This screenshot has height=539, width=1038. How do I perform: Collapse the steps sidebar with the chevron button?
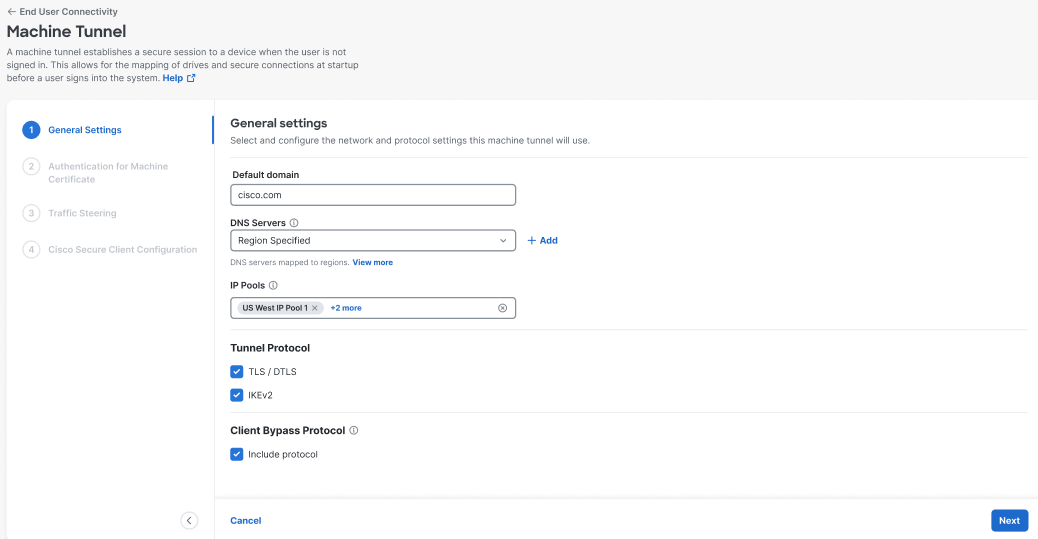189,520
